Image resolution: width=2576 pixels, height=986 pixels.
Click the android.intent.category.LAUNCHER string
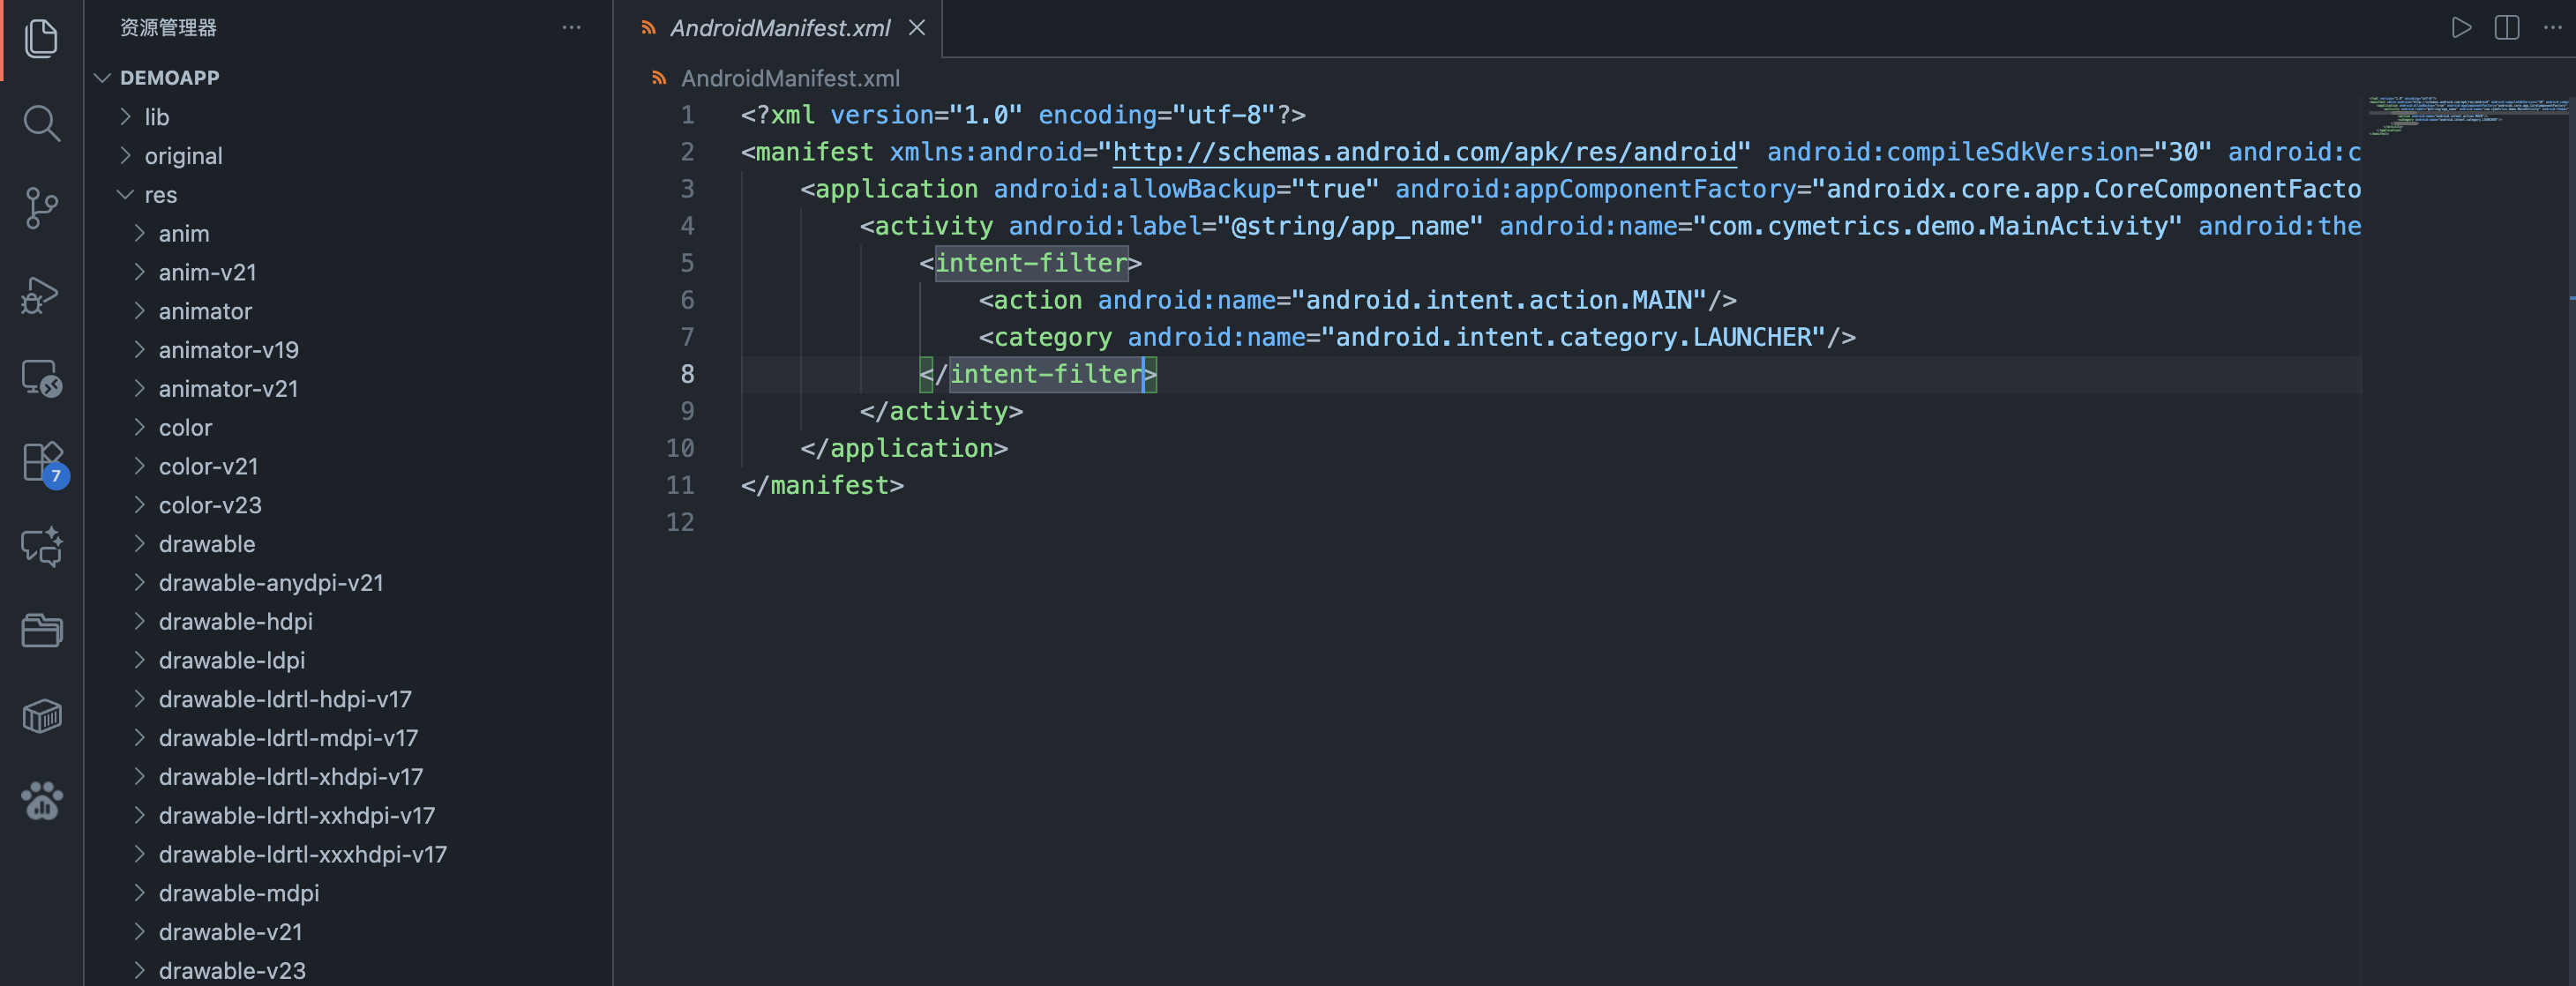1573,337
